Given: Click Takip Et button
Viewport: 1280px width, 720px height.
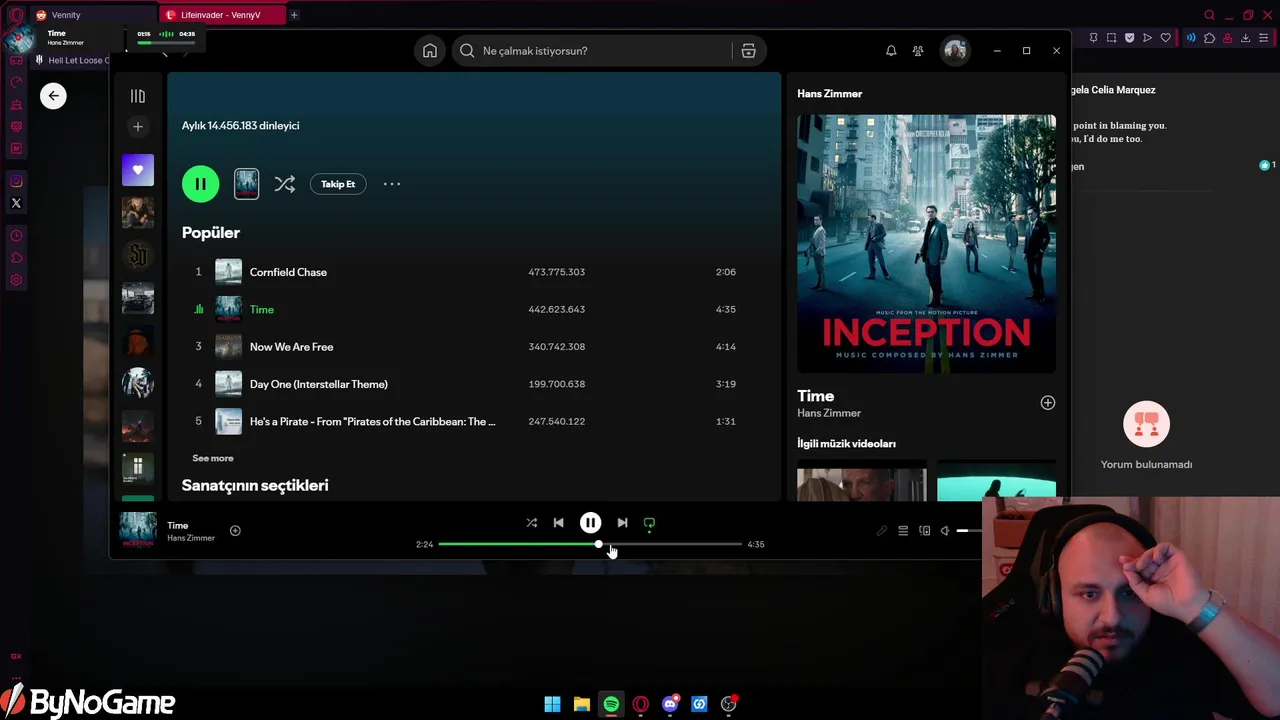Looking at the screenshot, I should tap(338, 184).
